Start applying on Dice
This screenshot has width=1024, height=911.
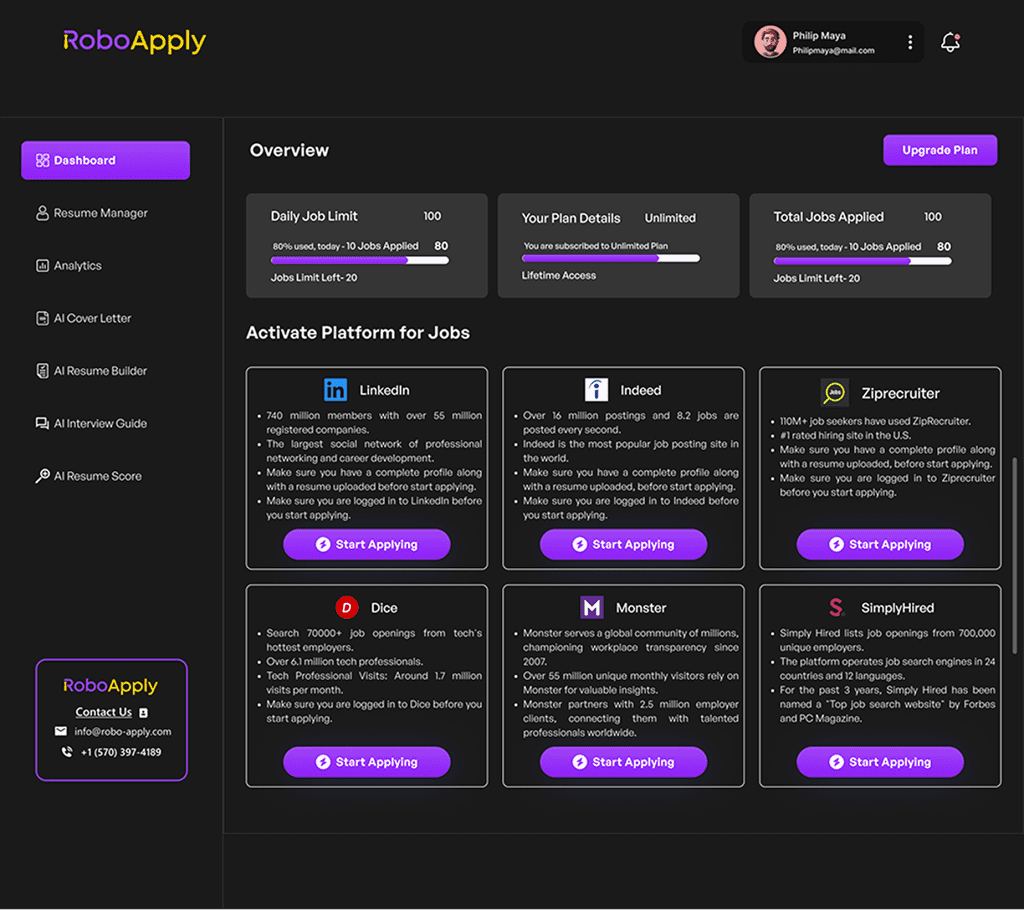tap(367, 762)
